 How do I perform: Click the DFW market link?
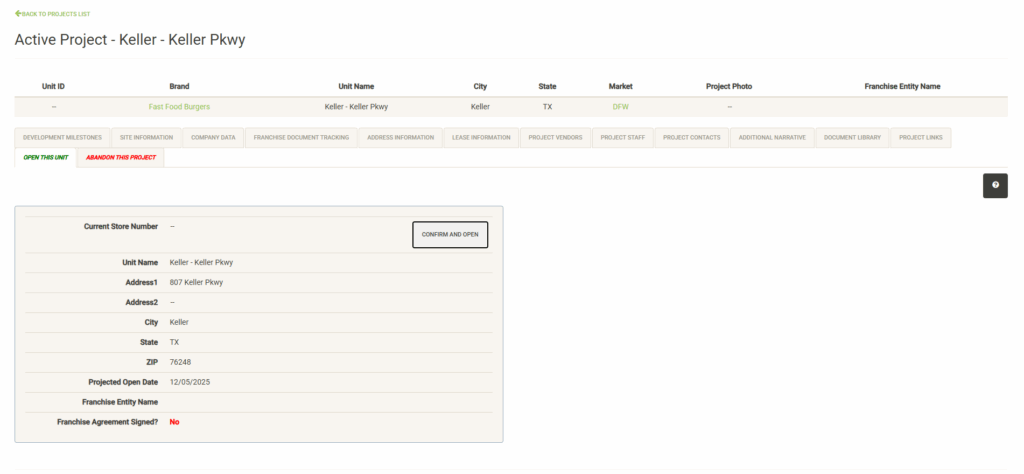(x=620, y=106)
